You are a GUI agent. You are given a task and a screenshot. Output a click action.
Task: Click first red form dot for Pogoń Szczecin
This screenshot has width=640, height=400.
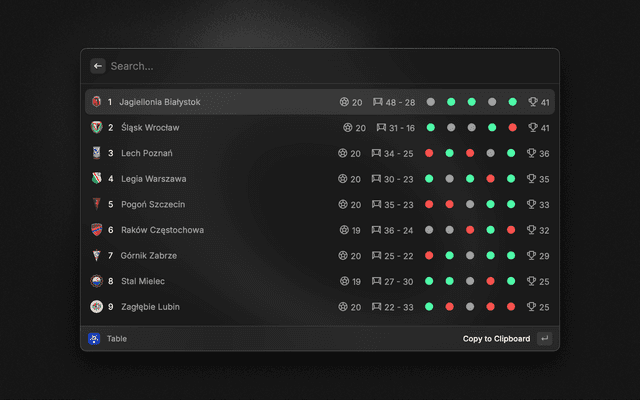430,204
